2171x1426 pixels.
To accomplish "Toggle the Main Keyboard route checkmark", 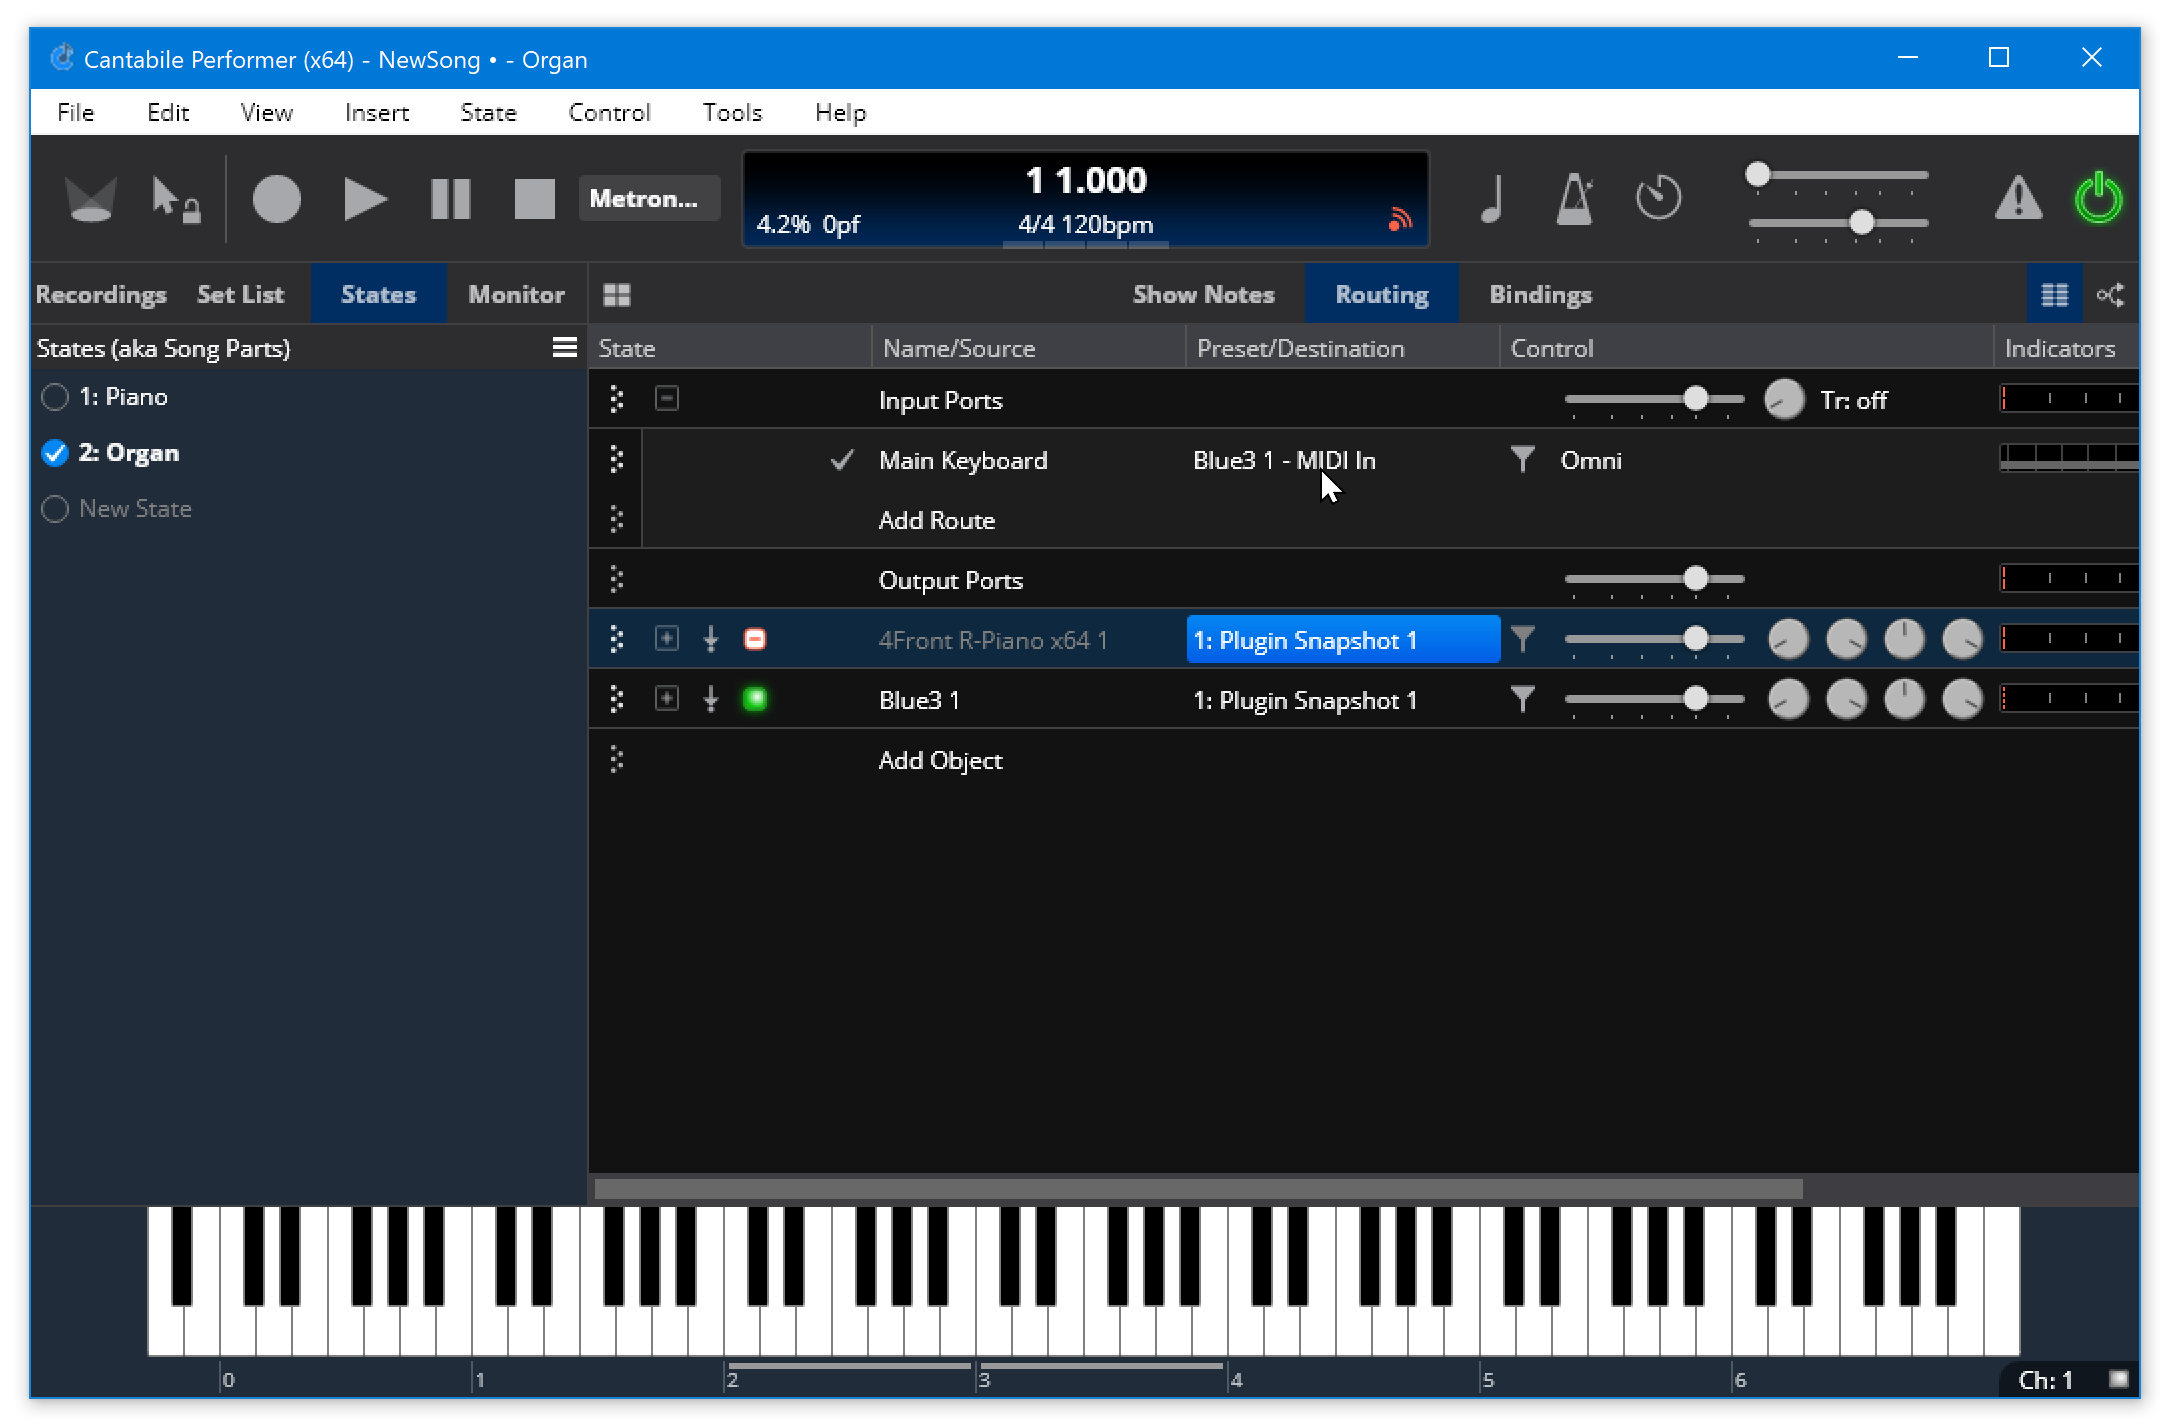I will (x=843, y=460).
